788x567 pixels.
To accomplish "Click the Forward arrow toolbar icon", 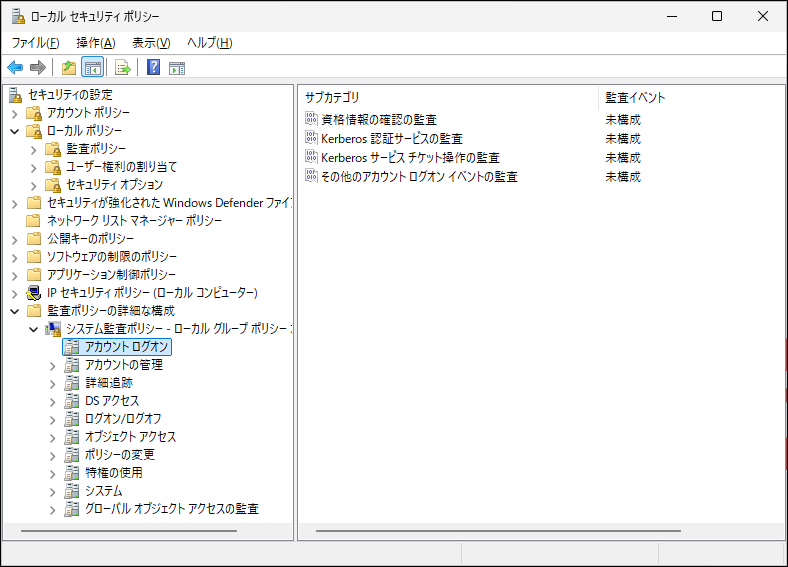I will tap(38, 67).
